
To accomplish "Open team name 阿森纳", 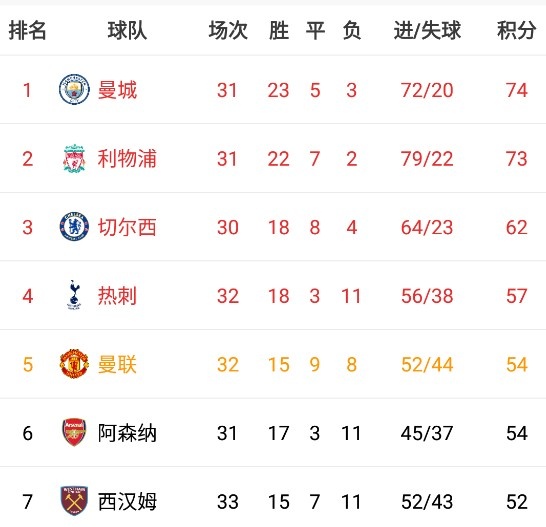I will 127,433.
